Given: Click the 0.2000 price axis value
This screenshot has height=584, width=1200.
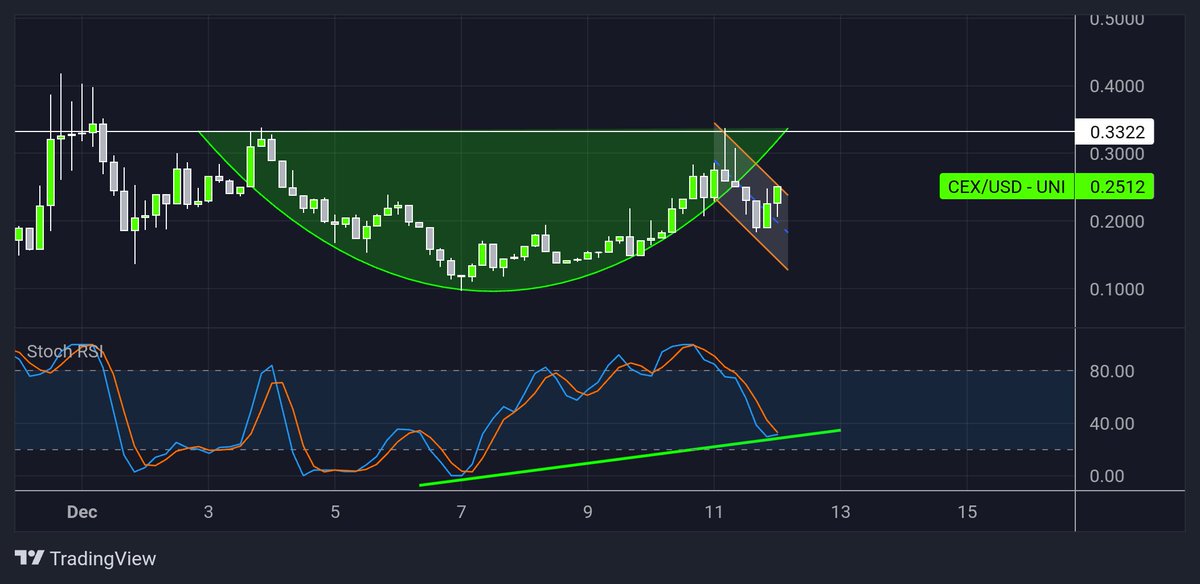Looking at the screenshot, I should (x=1116, y=222).
